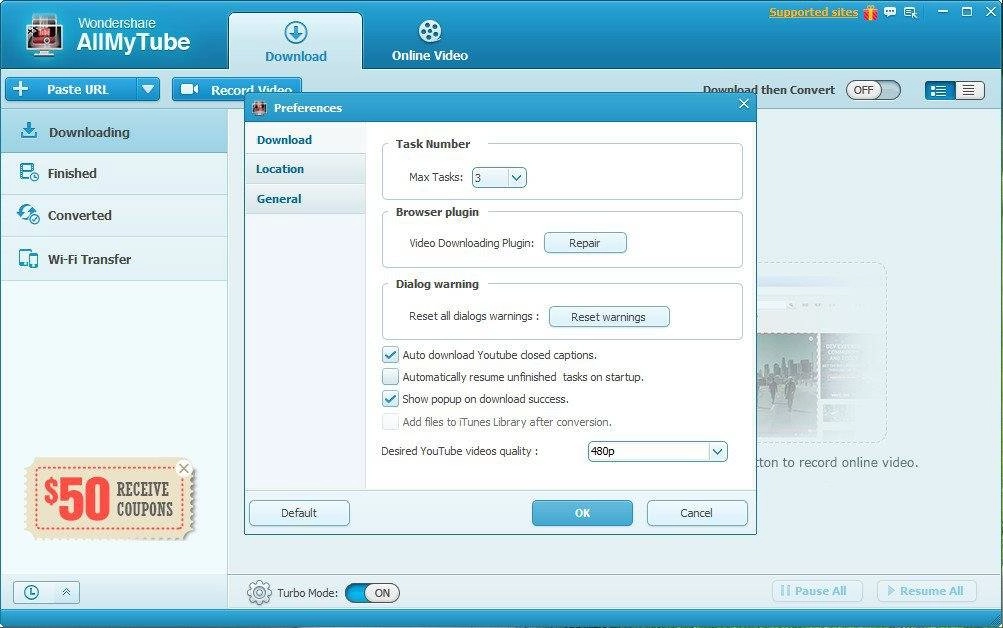Open the feedback speech bubble icon
Image resolution: width=1003 pixels, height=628 pixels.
click(x=890, y=12)
